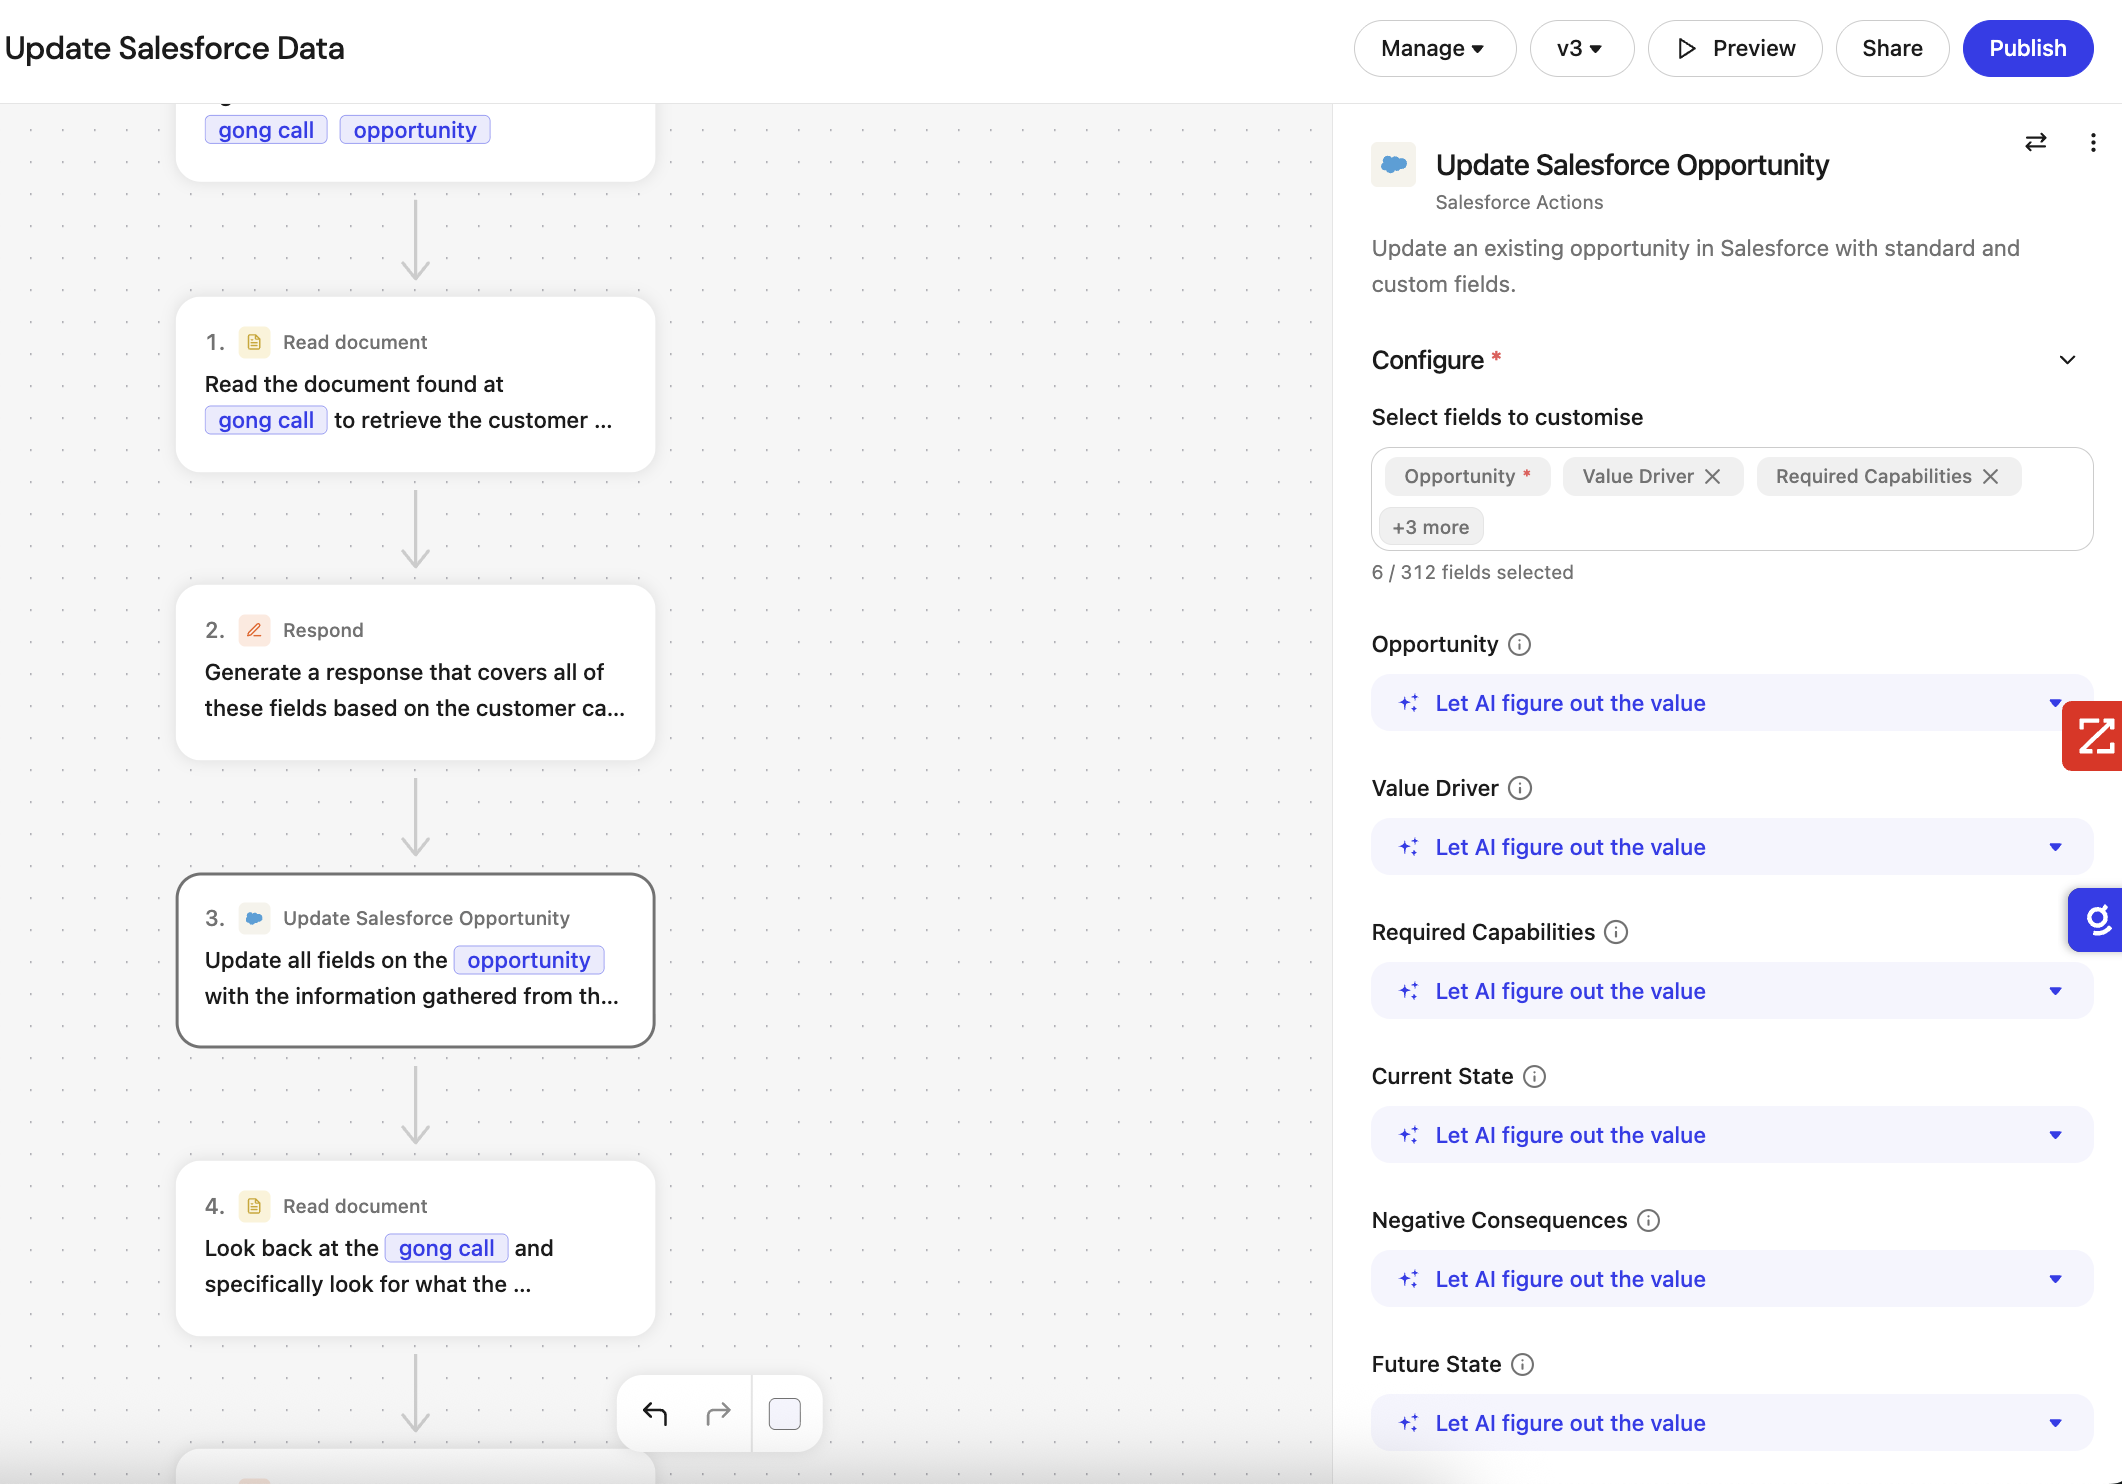Click the '6 / 312 fields selected' text
Screen dimensions: 2122x1484
click(x=1472, y=572)
